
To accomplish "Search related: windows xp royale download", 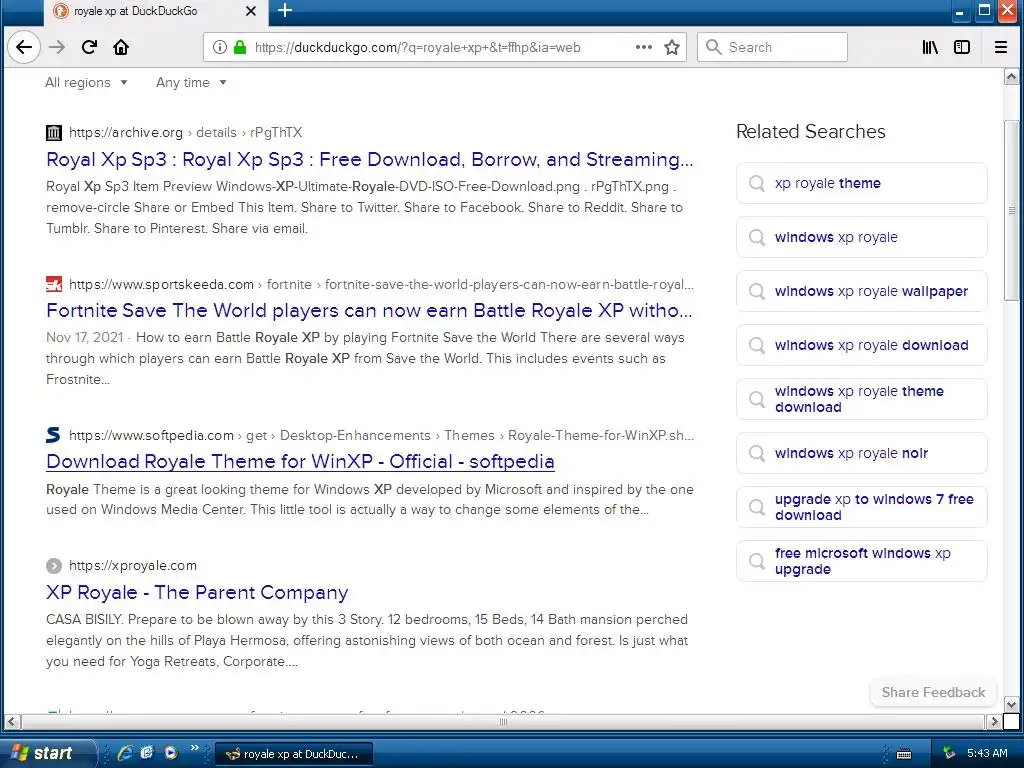I will [861, 345].
